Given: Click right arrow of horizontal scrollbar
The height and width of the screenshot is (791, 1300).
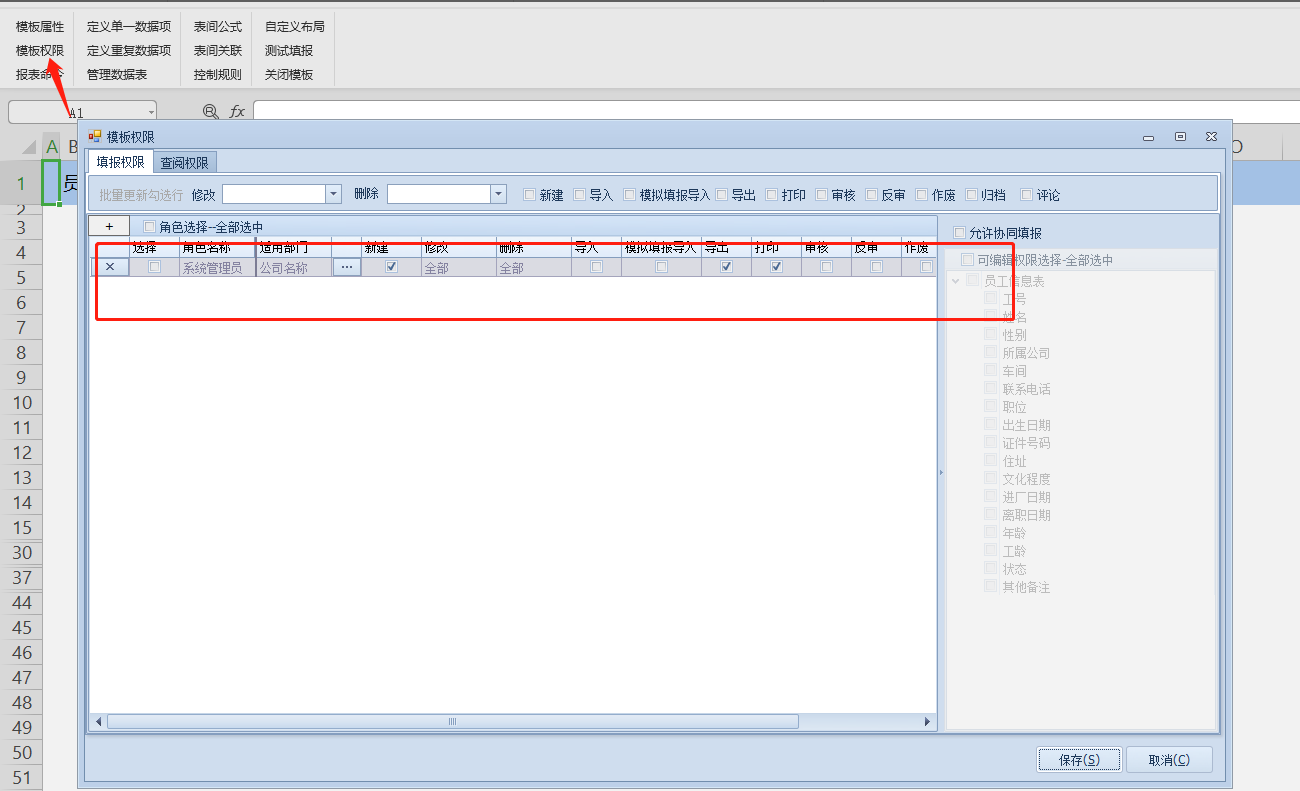Looking at the screenshot, I should click(928, 721).
